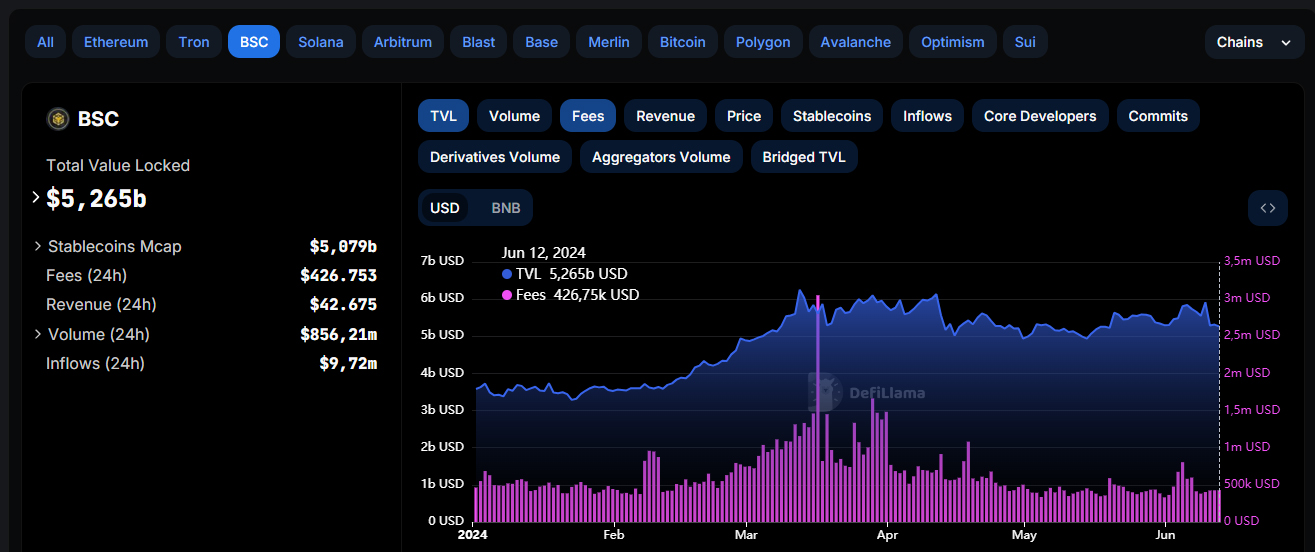The height and width of the screenshot is (552, 1315).
Task: Click the Fees 426,75k USD legend entry
Action: coord(570,294)
